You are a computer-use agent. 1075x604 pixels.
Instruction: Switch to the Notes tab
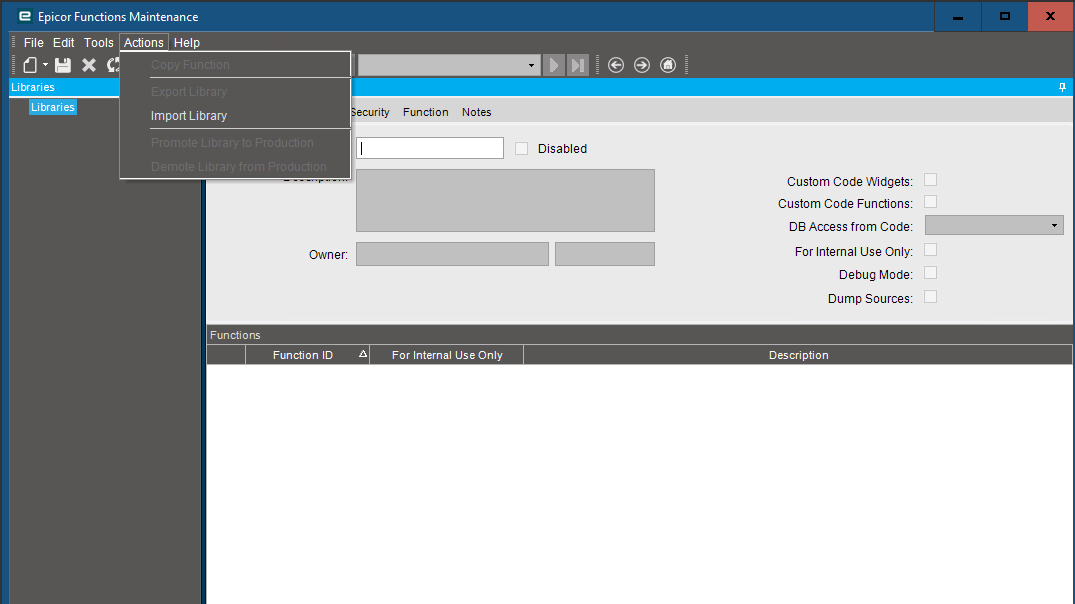click(x=476, y=112)
